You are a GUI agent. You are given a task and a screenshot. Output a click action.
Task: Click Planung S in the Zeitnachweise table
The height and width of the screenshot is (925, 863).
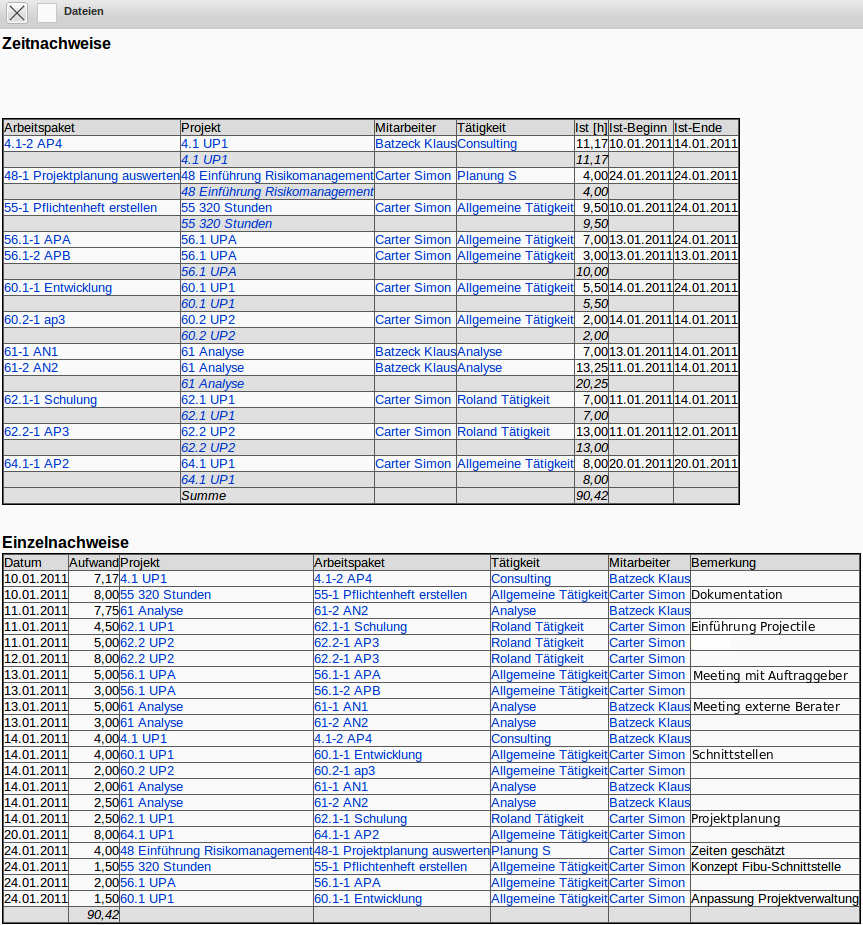pyautogui.click(x=486, y=176)
